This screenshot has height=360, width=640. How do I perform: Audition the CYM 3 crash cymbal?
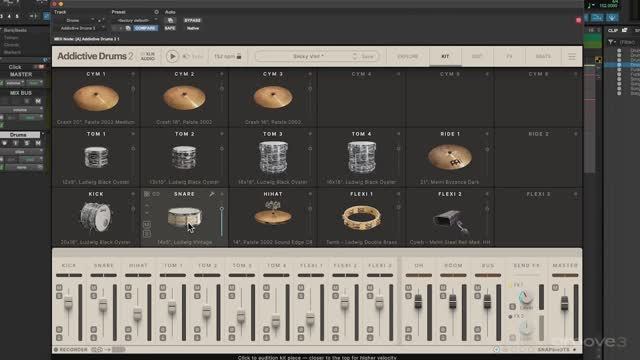coord(273,98)
